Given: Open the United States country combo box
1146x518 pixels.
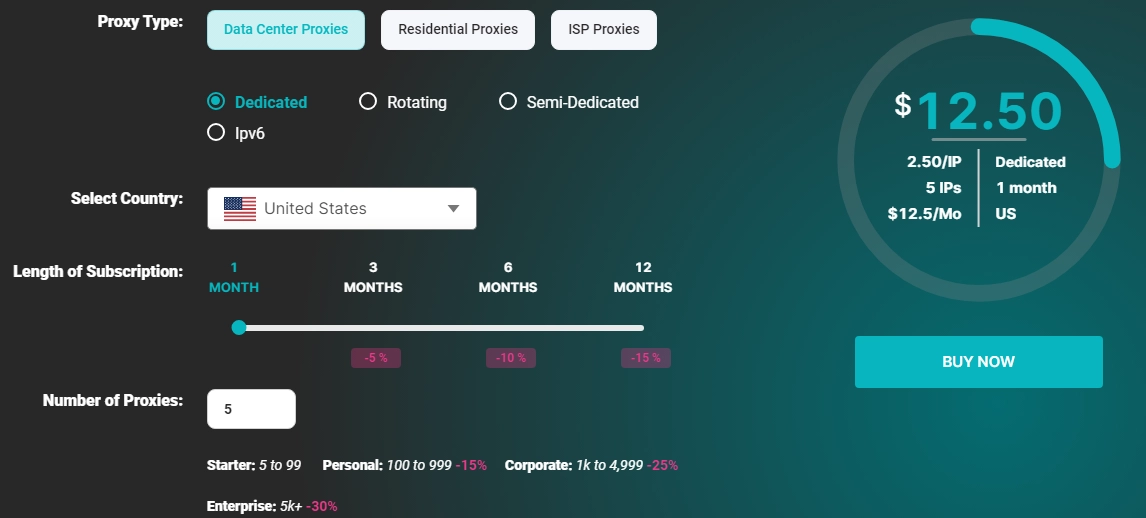Looking at the screenshot, I should pos(342,209).
